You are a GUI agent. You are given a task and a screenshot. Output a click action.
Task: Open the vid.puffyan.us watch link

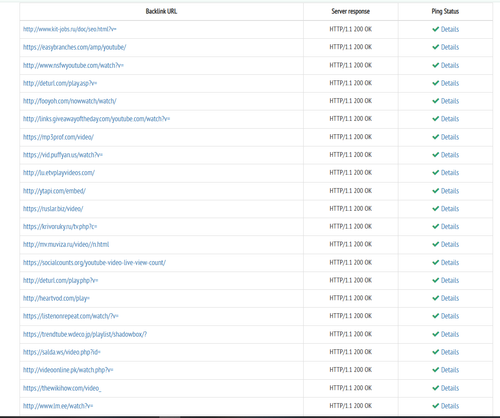[x=63, y=155]
